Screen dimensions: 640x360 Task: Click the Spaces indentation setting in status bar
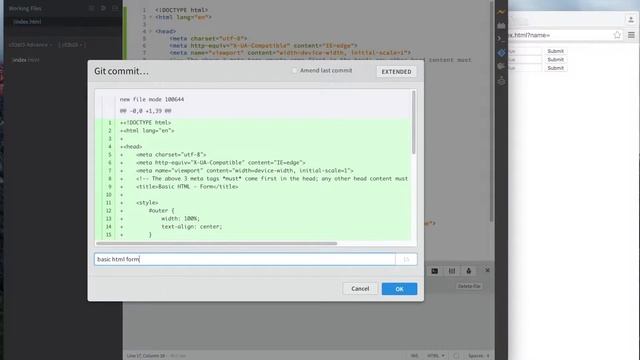coord(479,356)
